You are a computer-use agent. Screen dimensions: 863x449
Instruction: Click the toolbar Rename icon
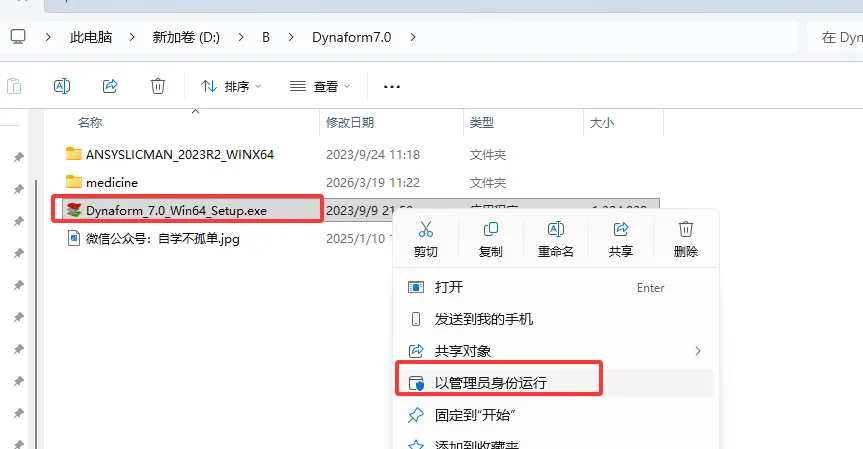click(62, 86)
